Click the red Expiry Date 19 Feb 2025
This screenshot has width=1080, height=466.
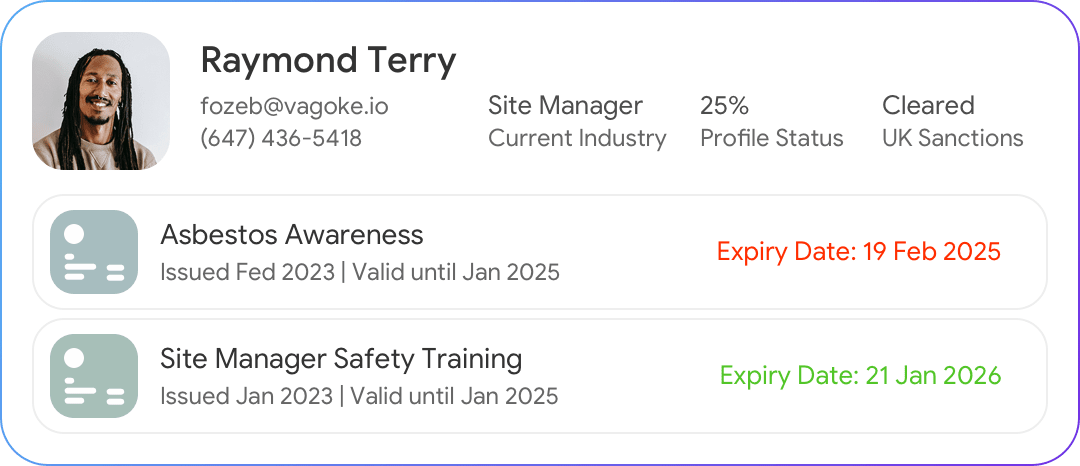[859, 252]
